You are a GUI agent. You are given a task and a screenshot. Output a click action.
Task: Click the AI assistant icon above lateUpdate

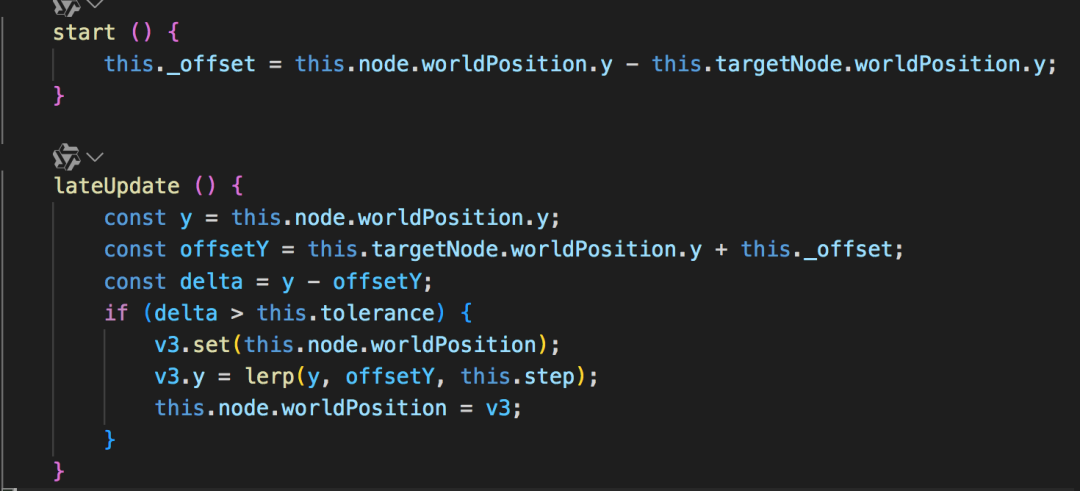67,158
